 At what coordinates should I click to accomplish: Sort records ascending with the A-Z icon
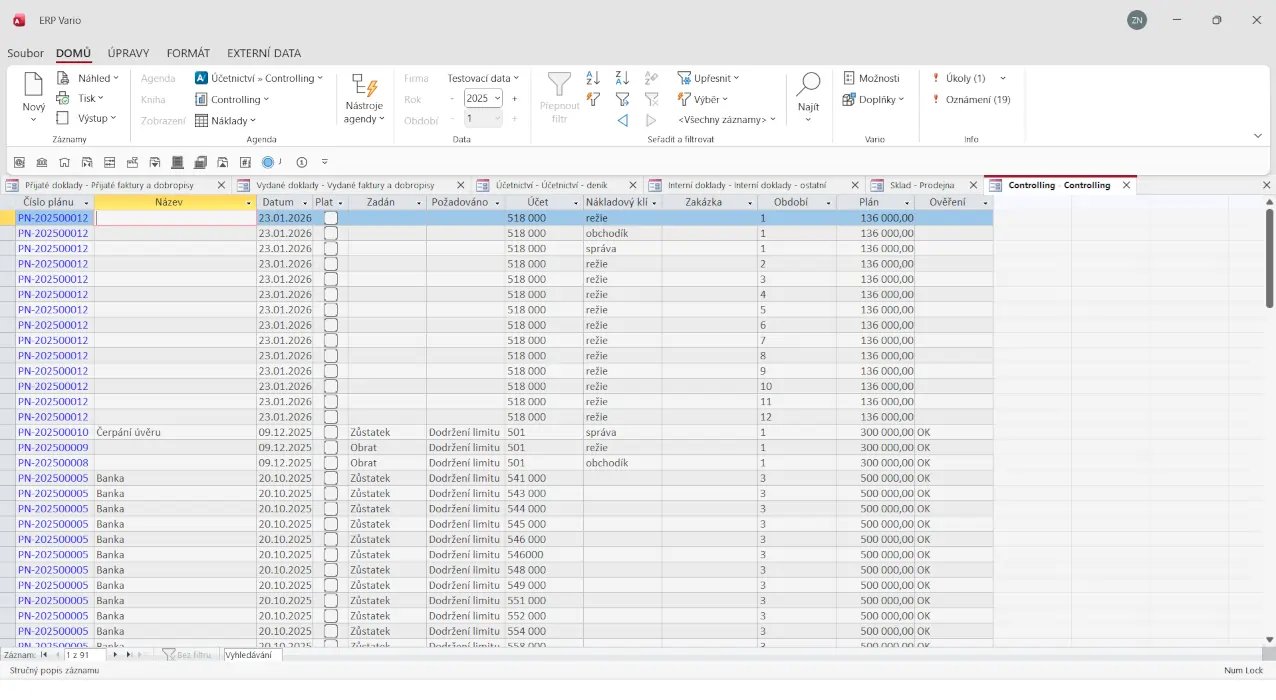click(593, 78)
